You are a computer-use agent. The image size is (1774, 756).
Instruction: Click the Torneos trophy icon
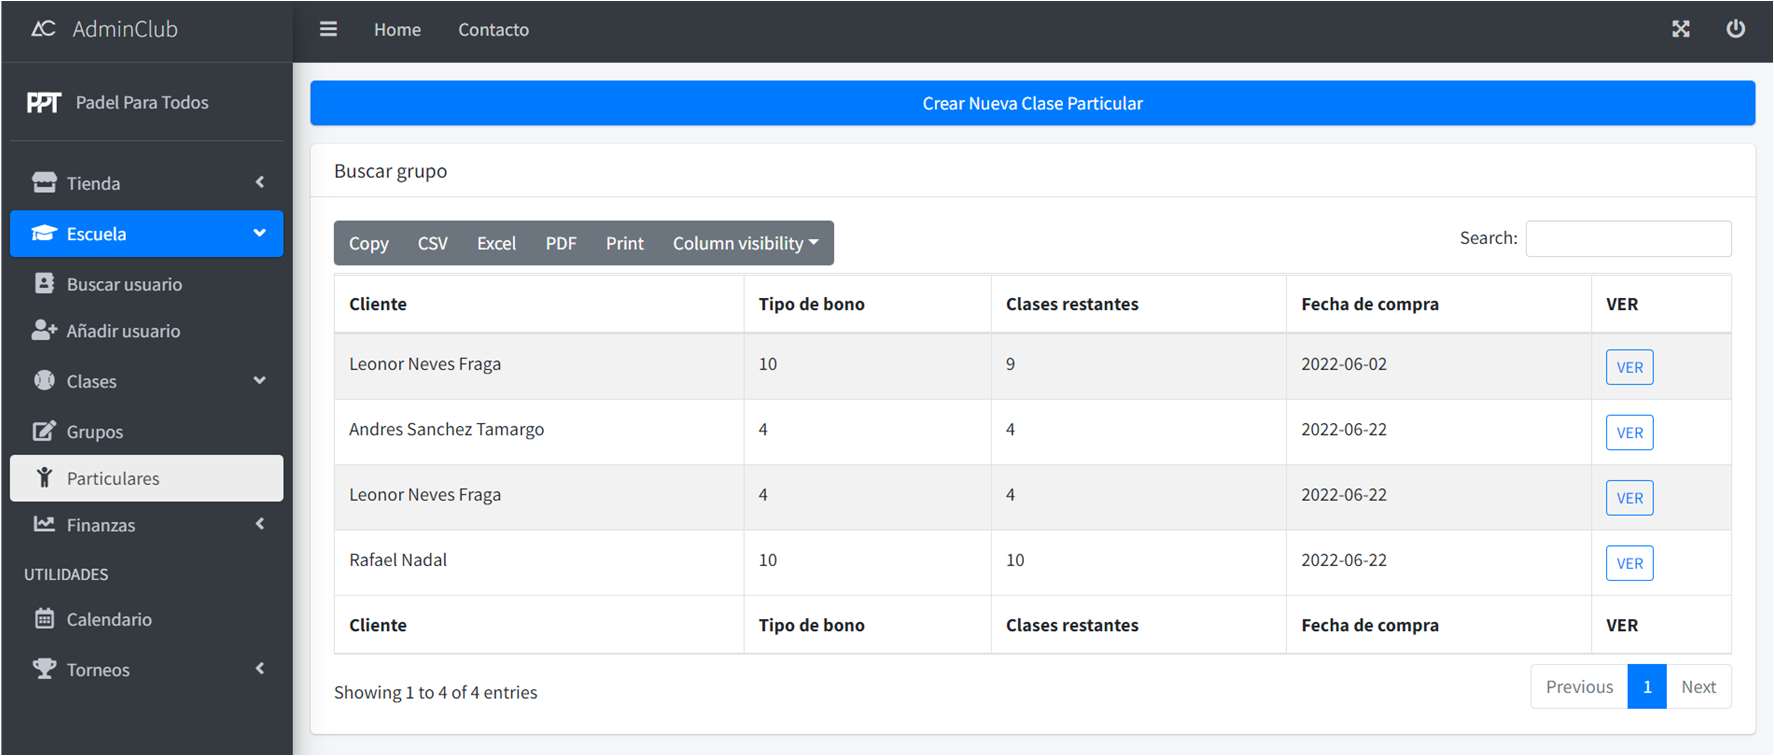[x=44, y=669]
